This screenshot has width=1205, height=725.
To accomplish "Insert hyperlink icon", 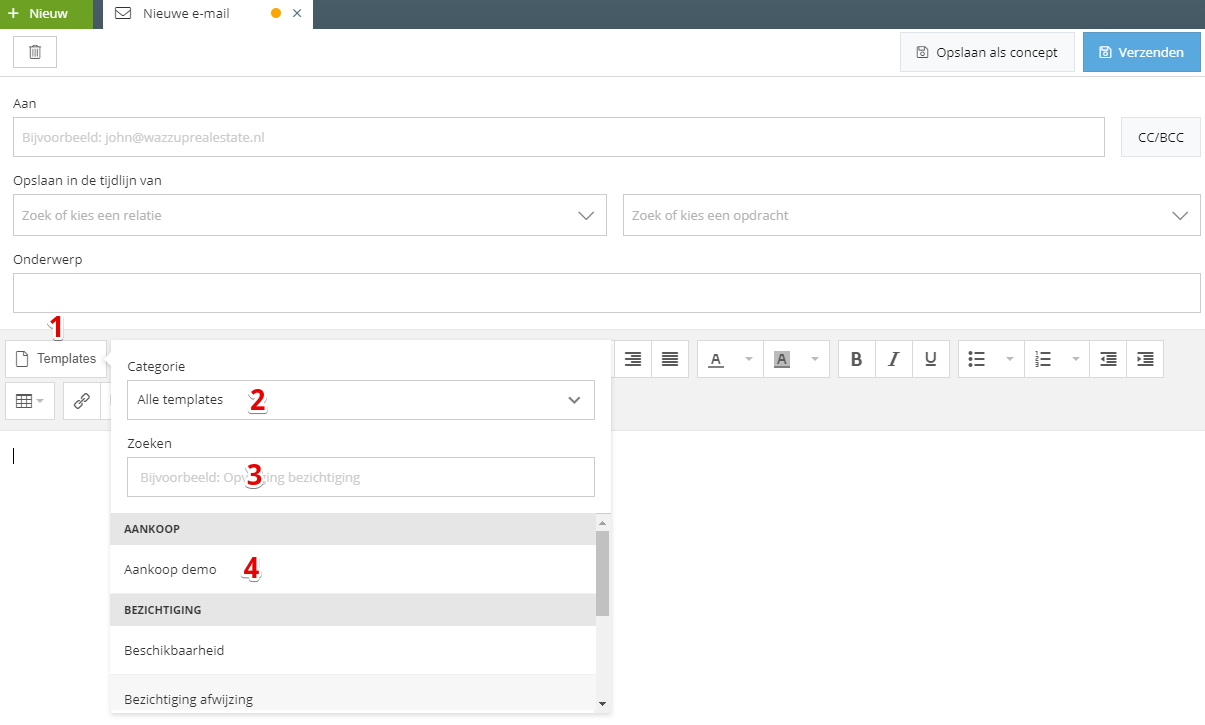I will click(x=82, y=401).
